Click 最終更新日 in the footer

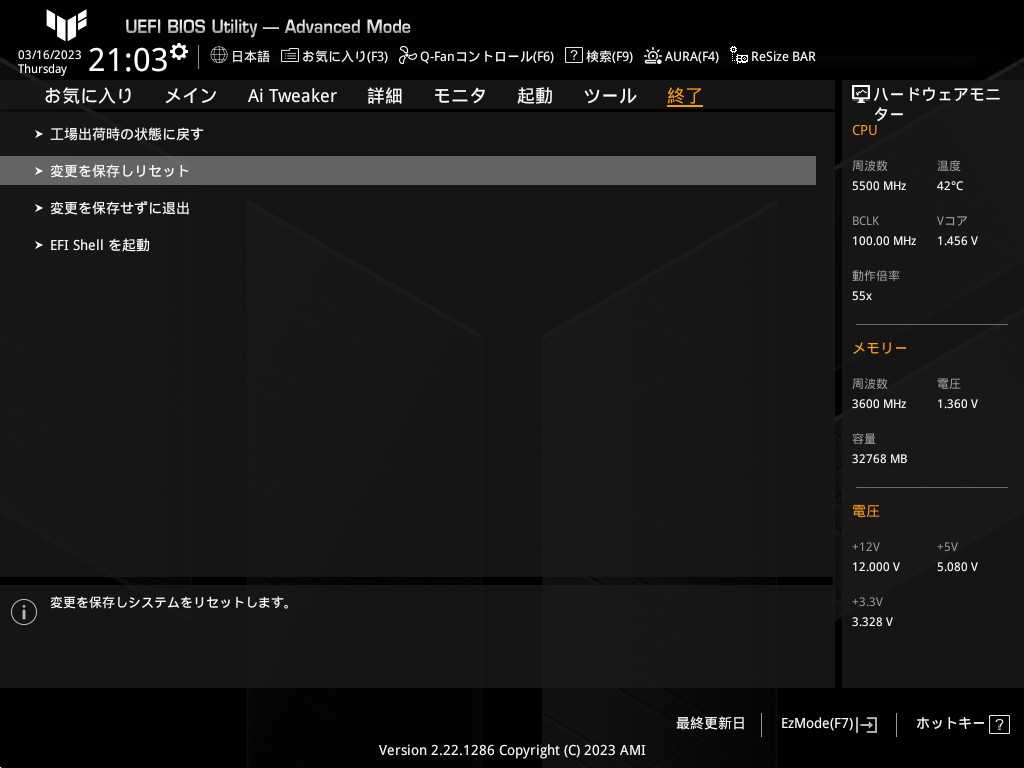(710, 724)
